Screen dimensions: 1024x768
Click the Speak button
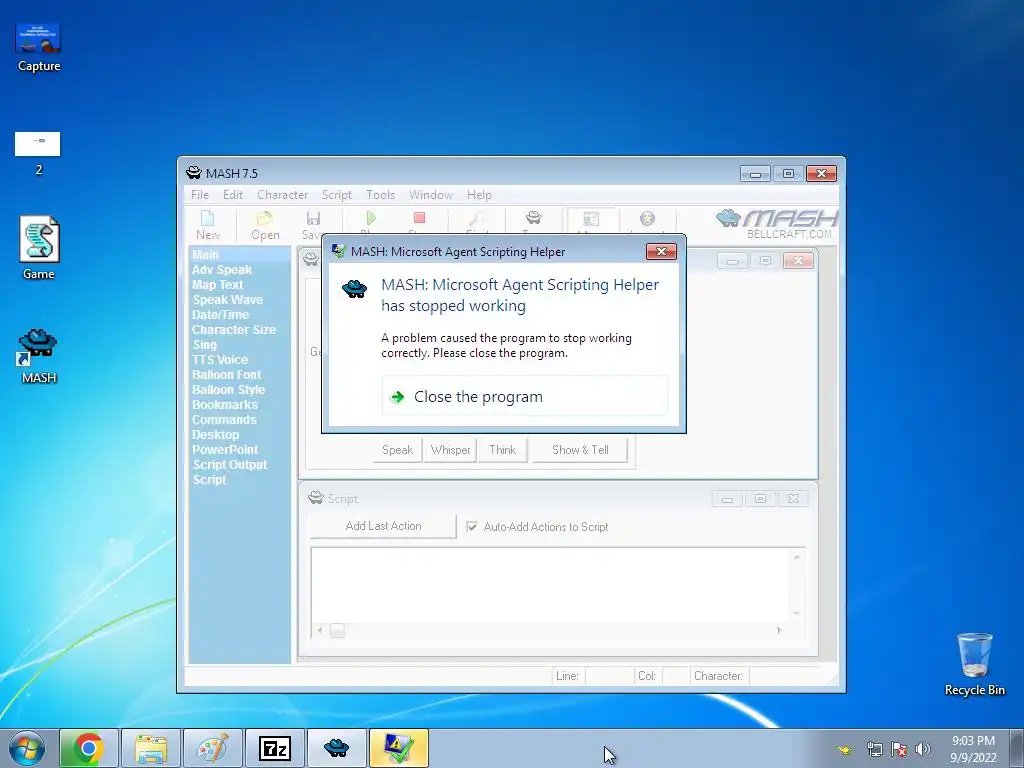pos(397,450)
